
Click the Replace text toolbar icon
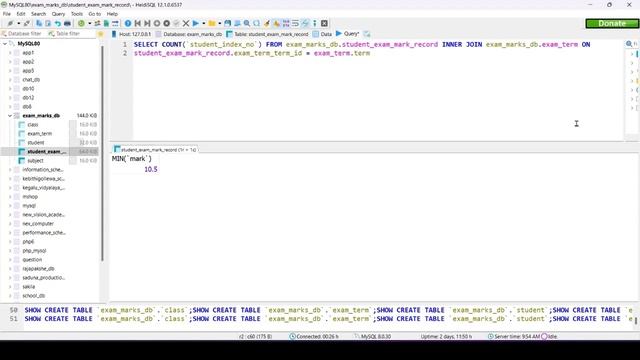(x=256, y=23)
